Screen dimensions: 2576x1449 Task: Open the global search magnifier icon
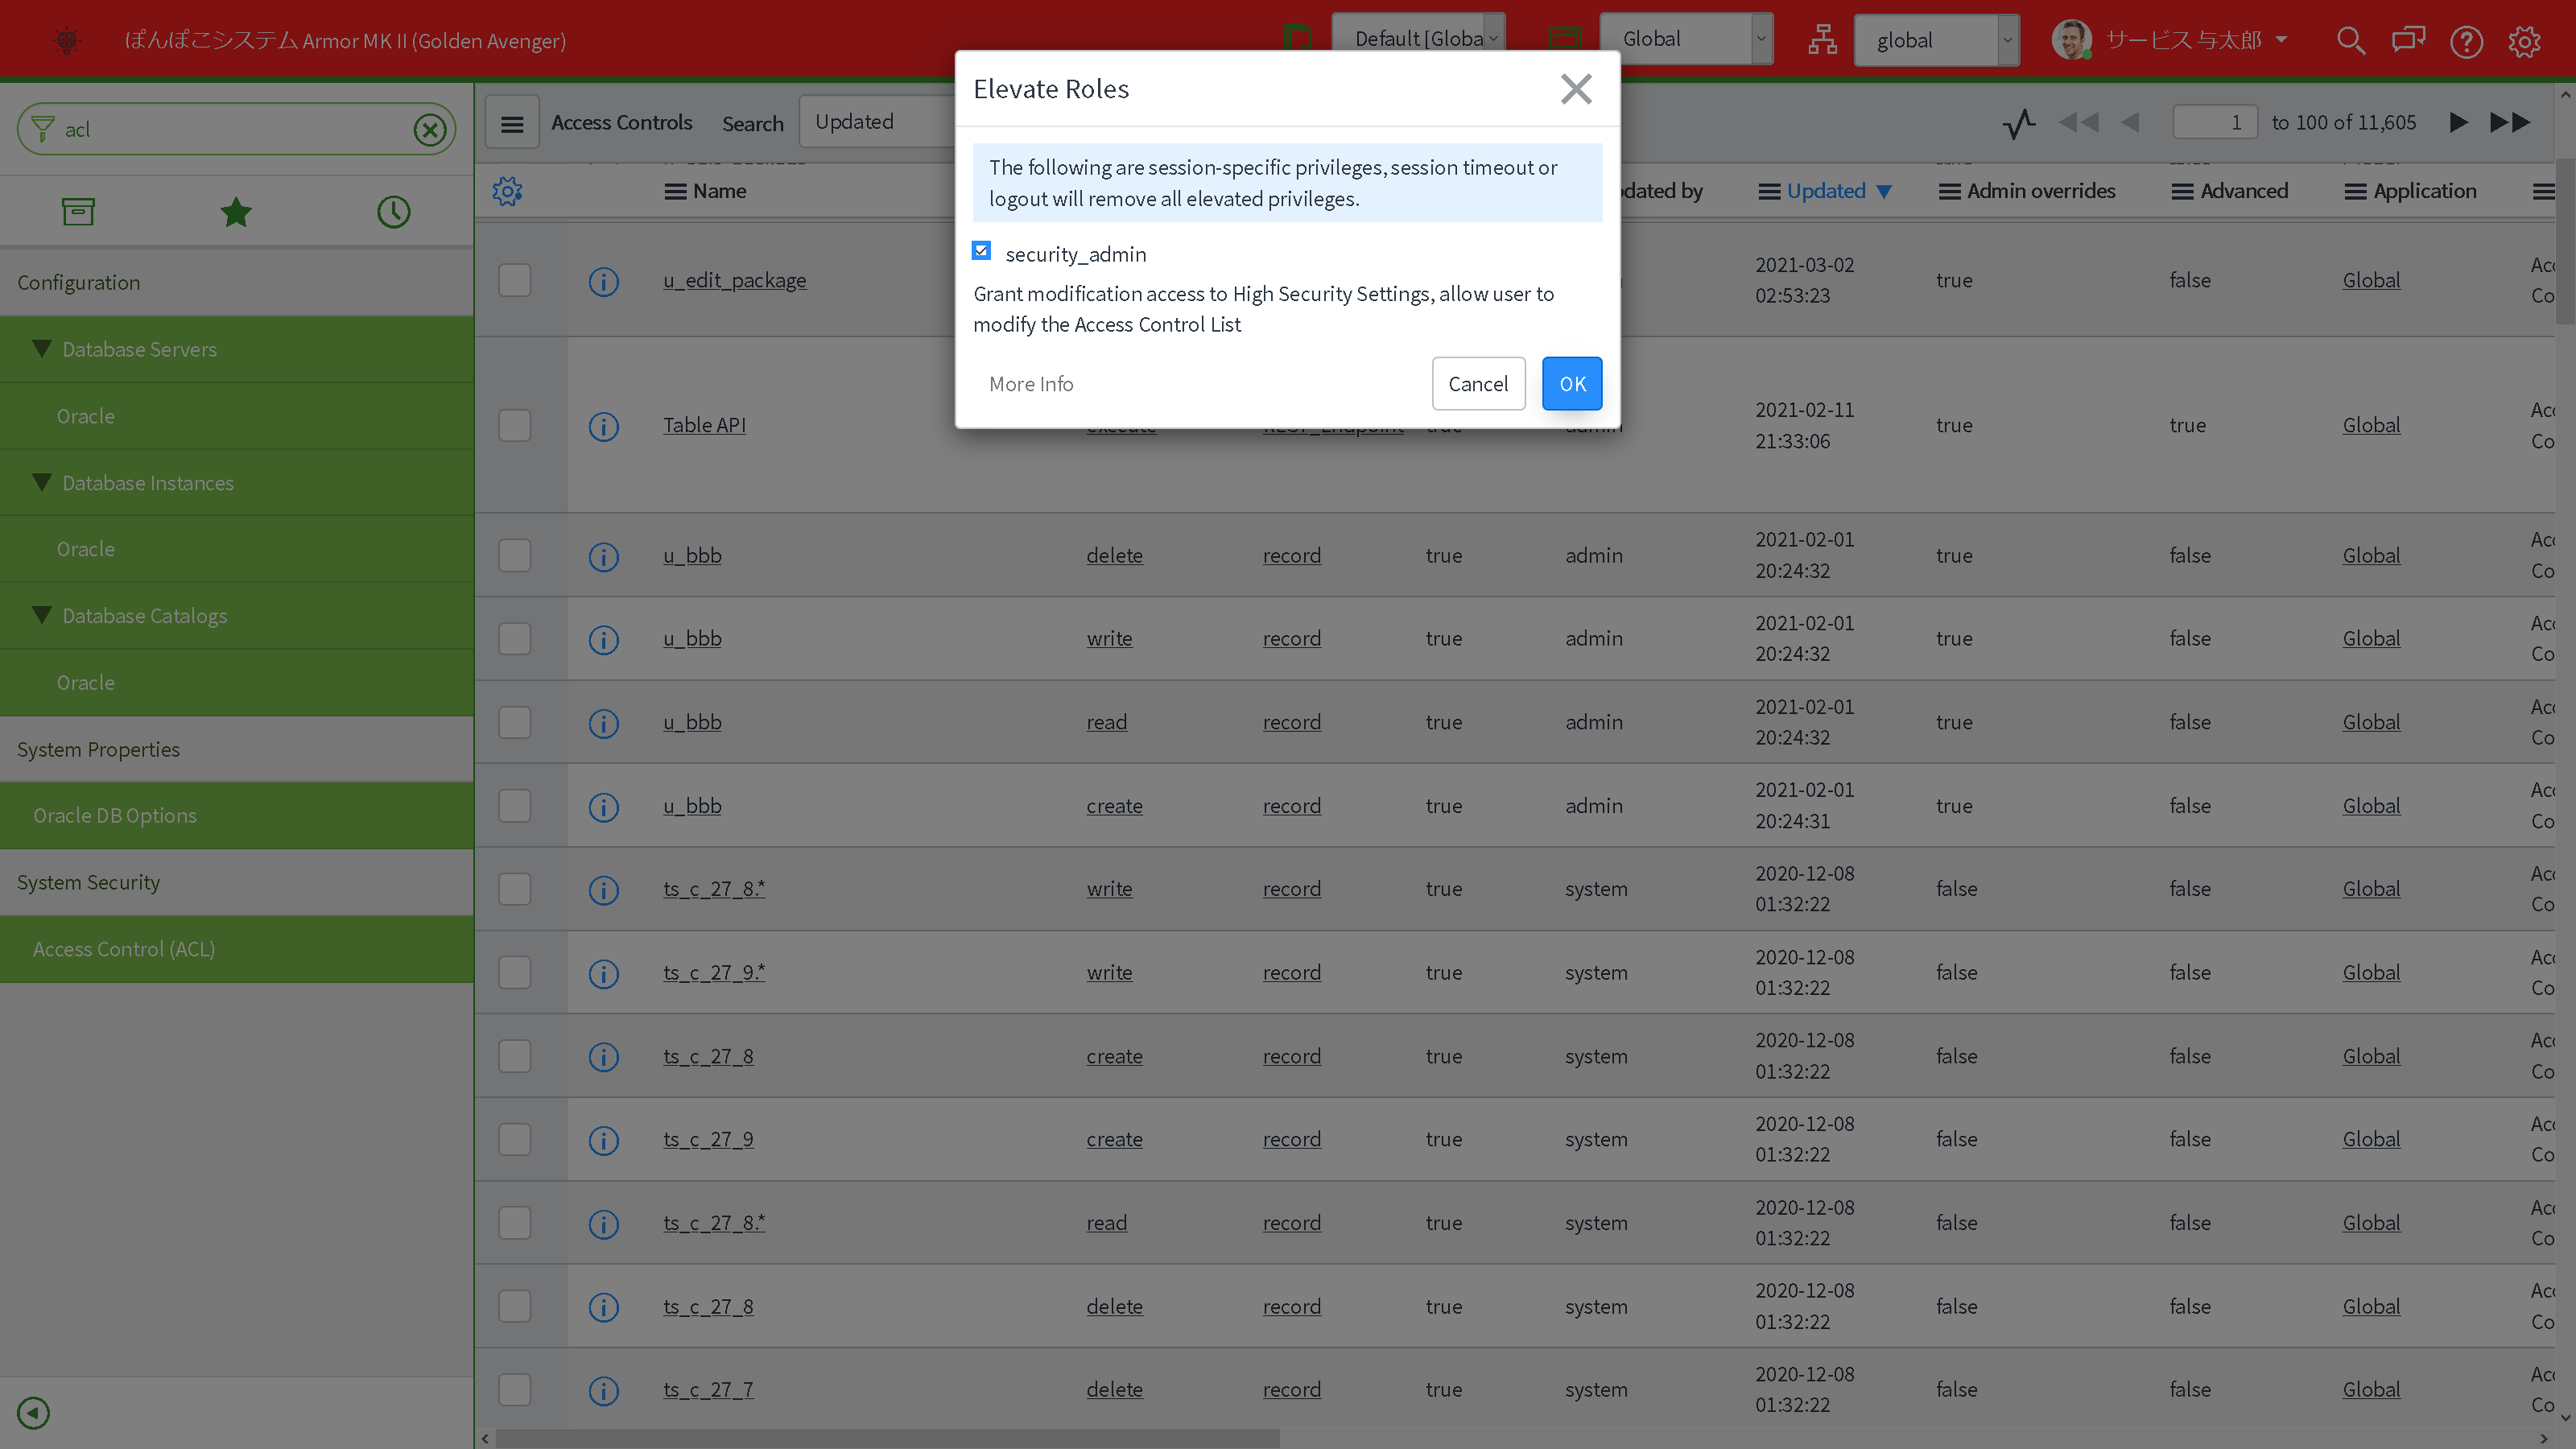click(2350, 41)
